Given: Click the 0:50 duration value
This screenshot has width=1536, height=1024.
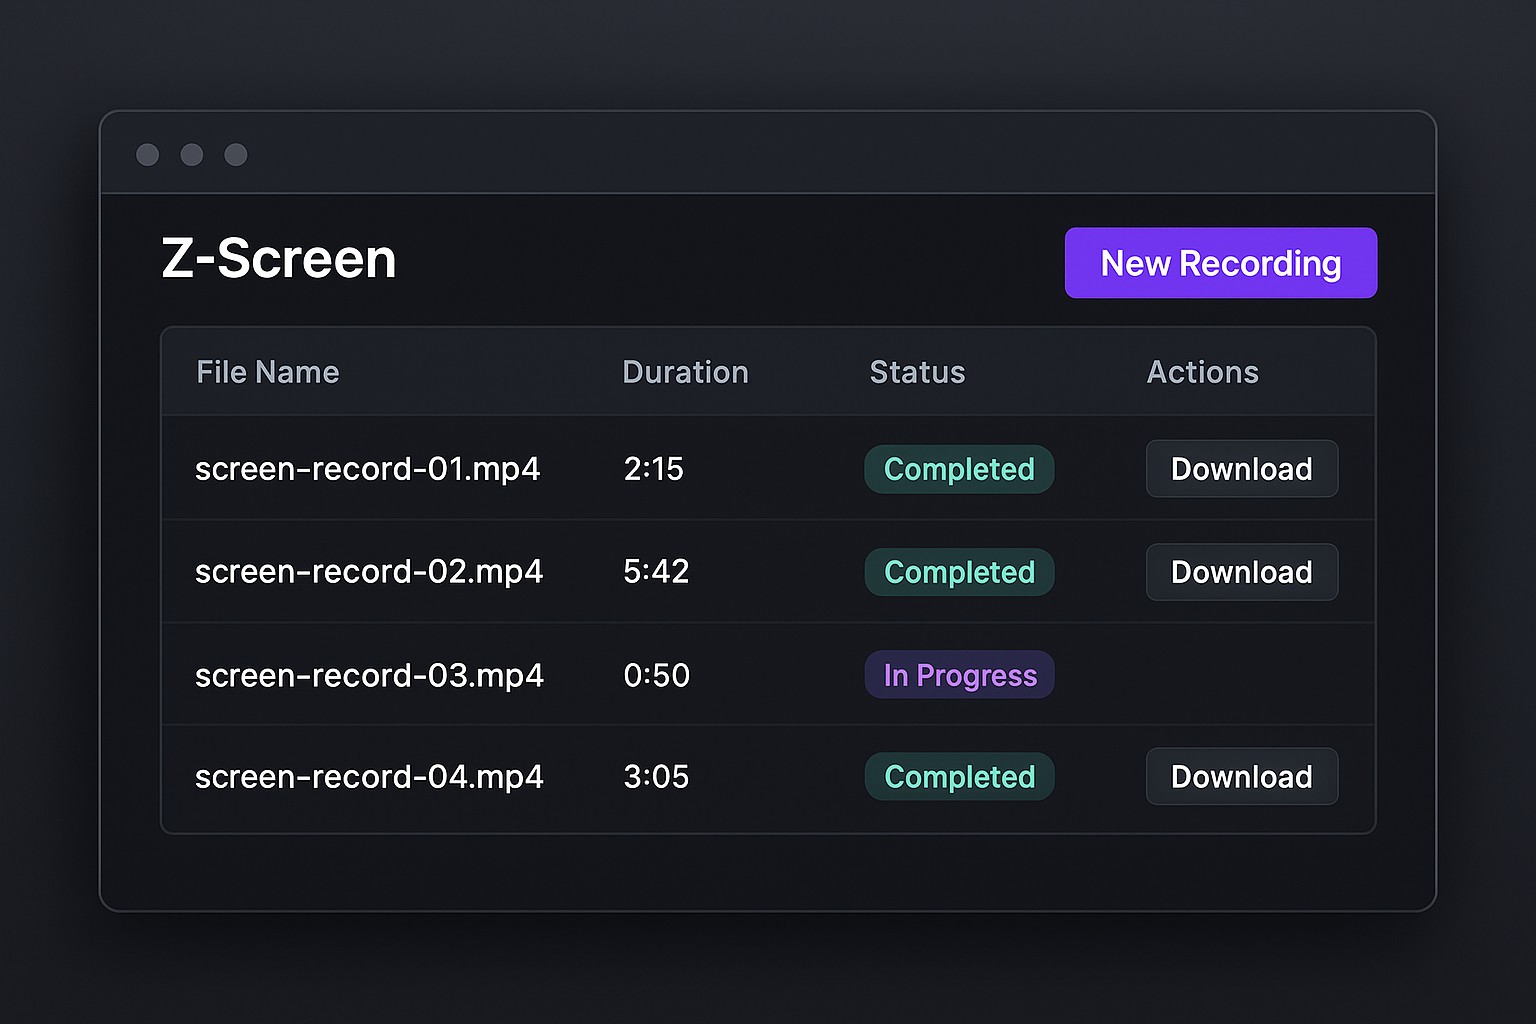Looking at the screenshot, I should pyautogui.click(x=656, y=675).
